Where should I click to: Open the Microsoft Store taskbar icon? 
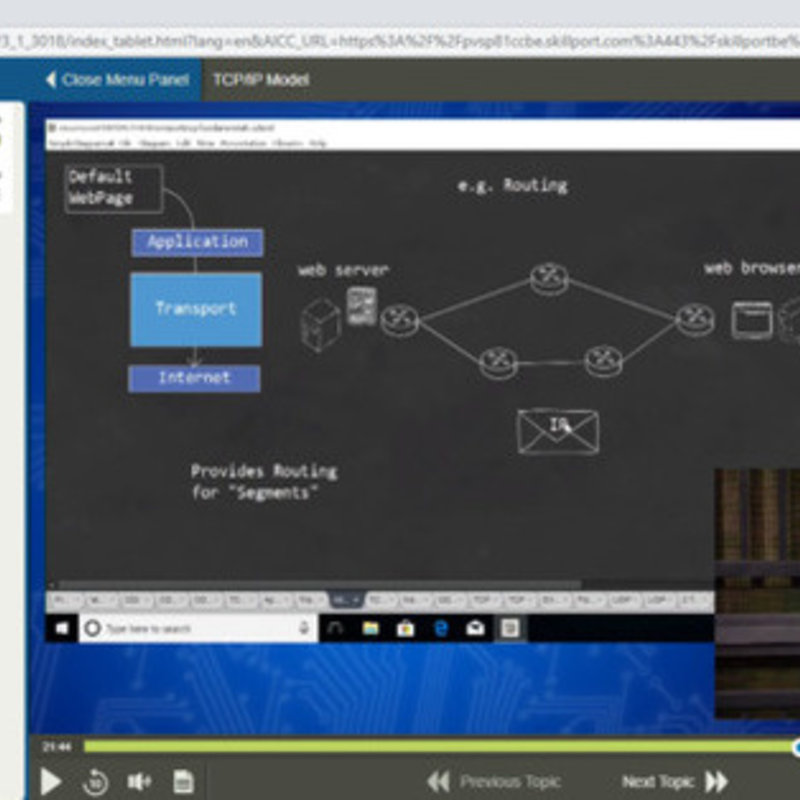click(x=405, y=628)
